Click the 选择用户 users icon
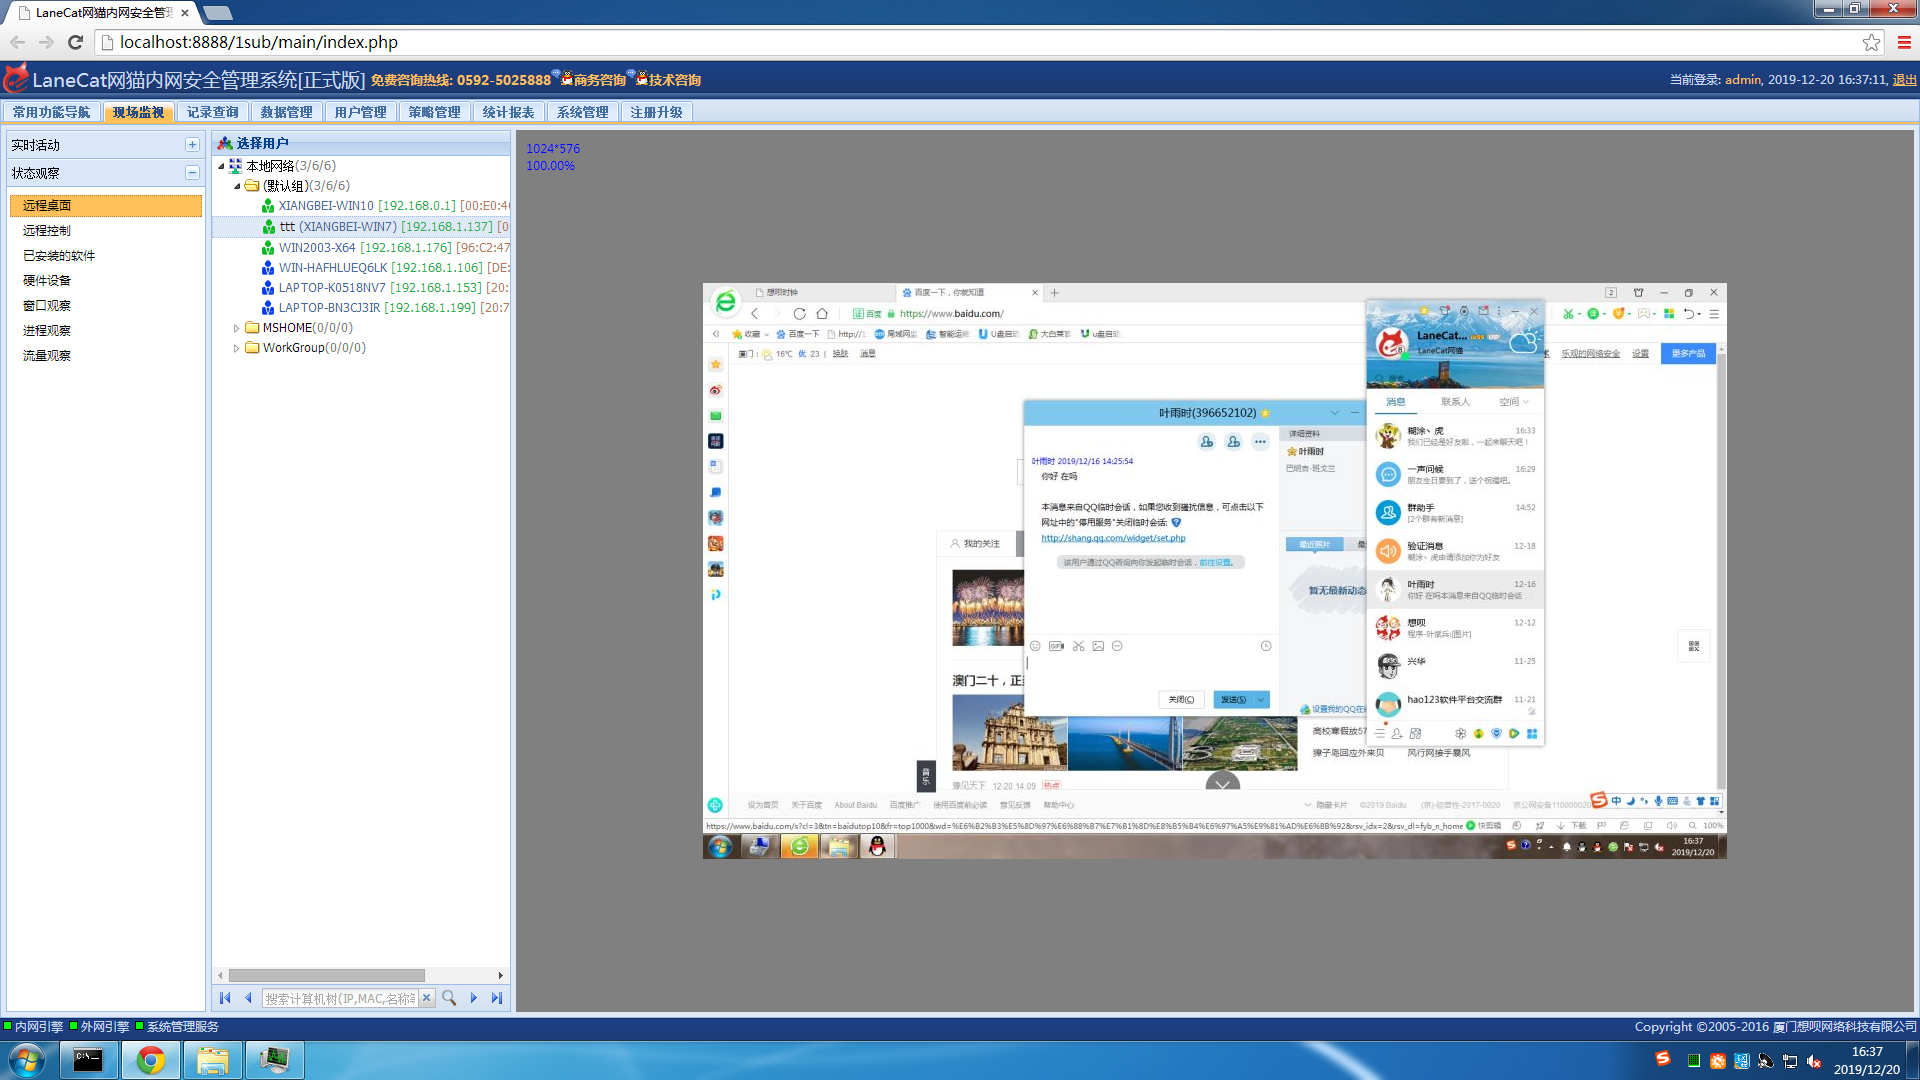The height and width of the screenshot is (1080, 1920). (x=225, y=143)
